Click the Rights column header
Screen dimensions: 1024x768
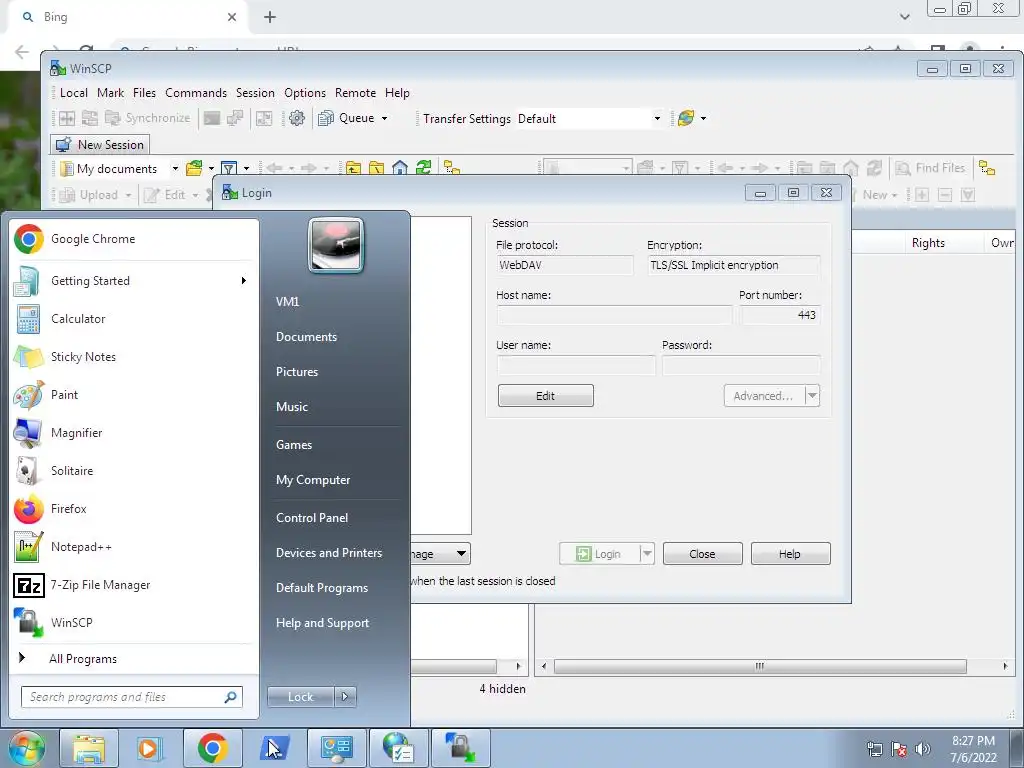(928, 243)
